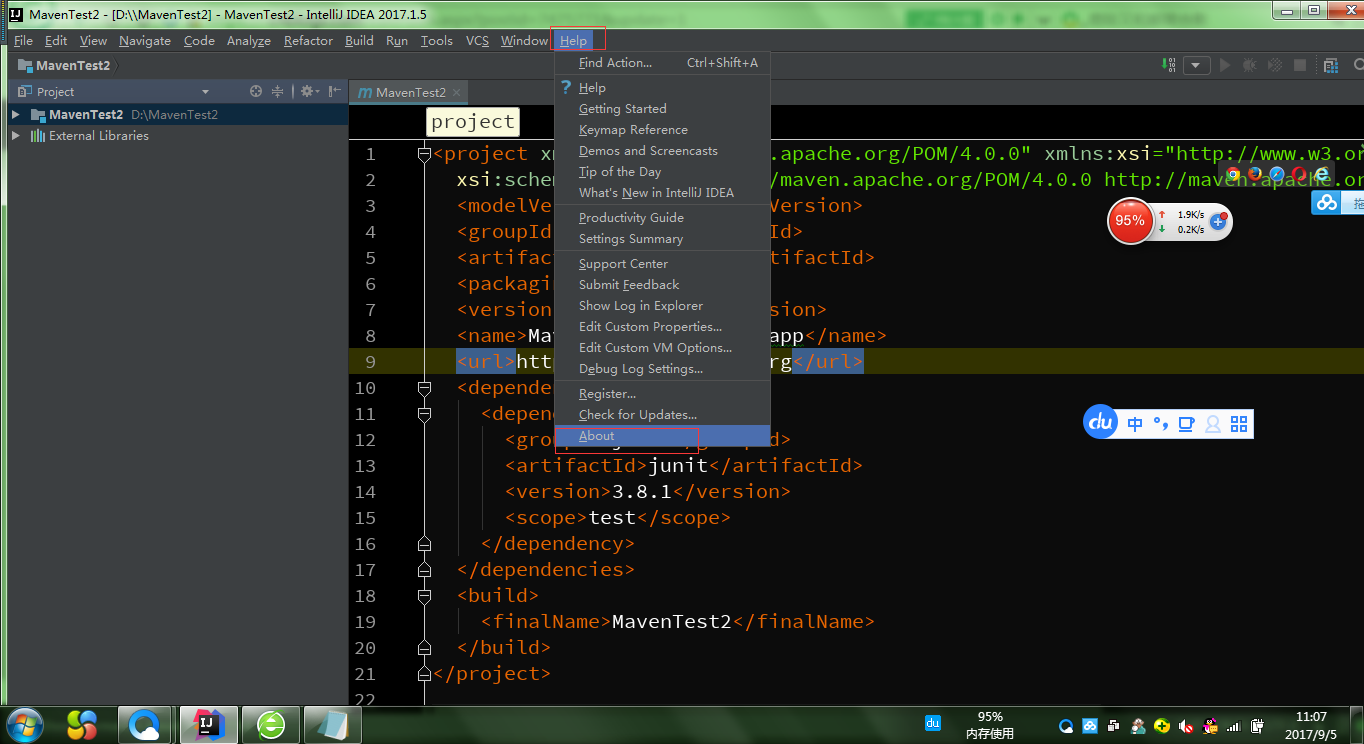Open in Chrome browser icon in editor

pyautogui.click(x=1233, y=174)
